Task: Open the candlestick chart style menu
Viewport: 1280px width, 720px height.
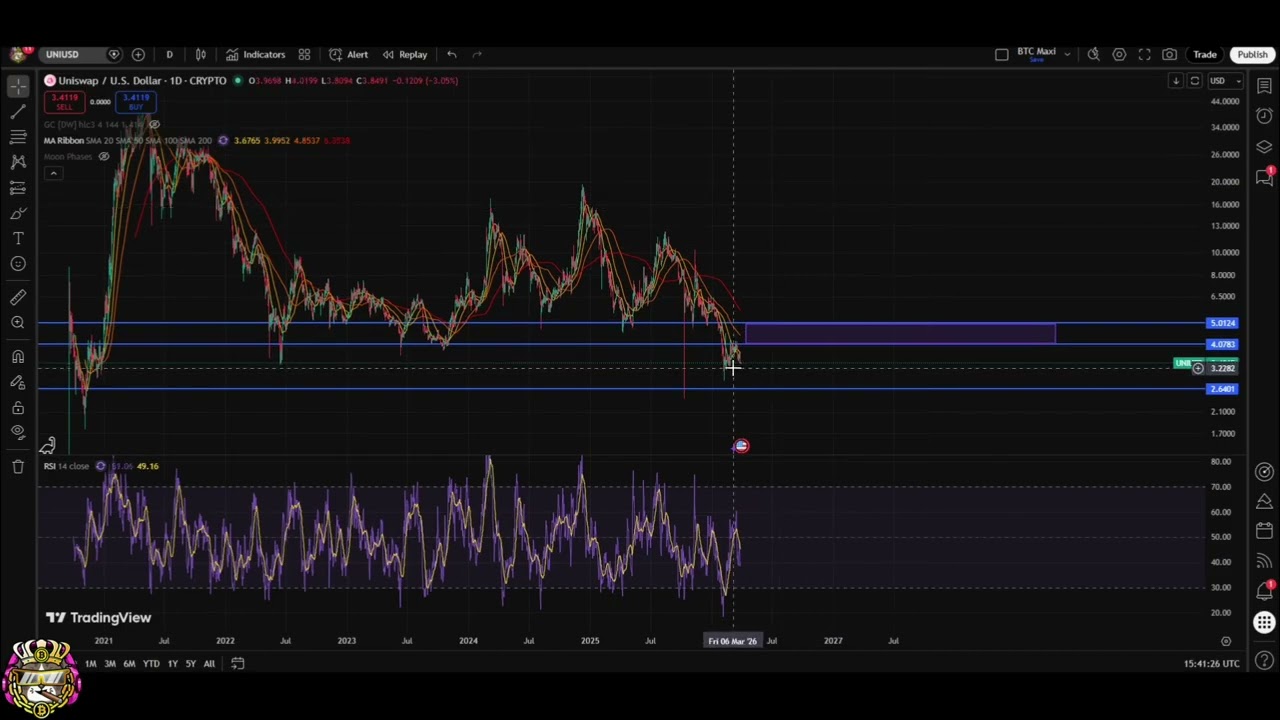Action: click(x=201, y=54)
